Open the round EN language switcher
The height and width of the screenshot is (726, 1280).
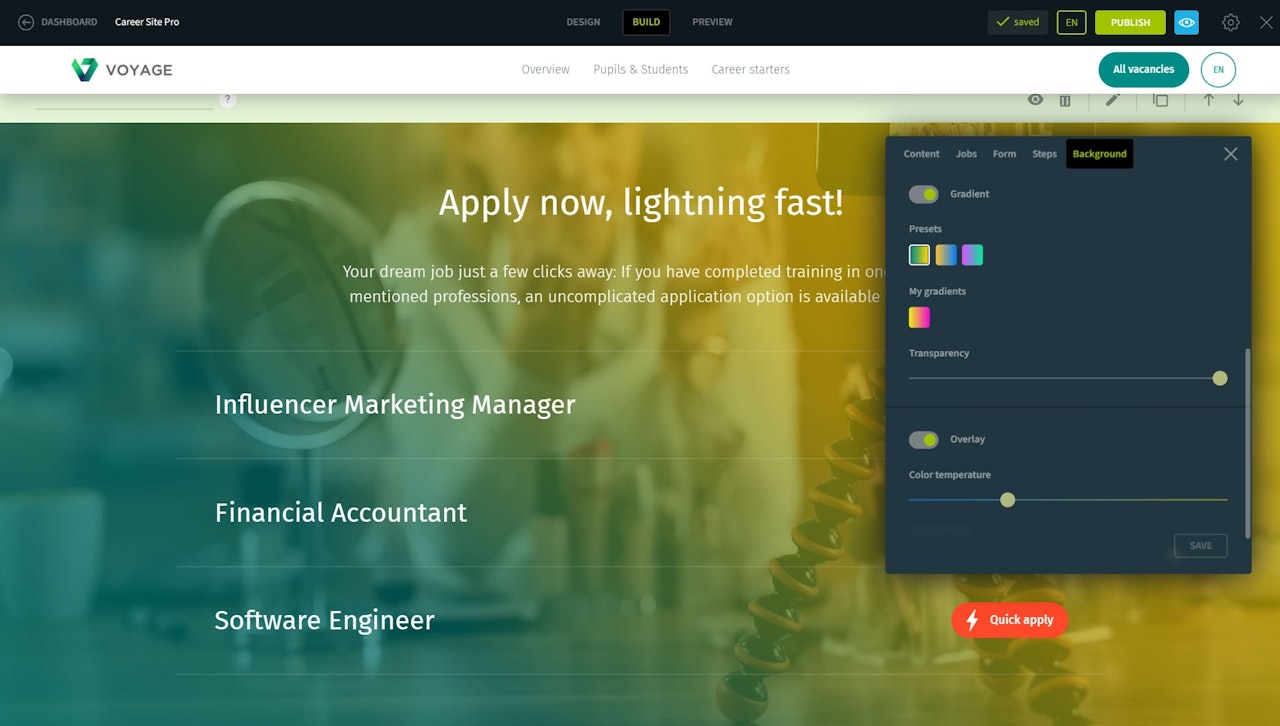[x=1218, y=70]
